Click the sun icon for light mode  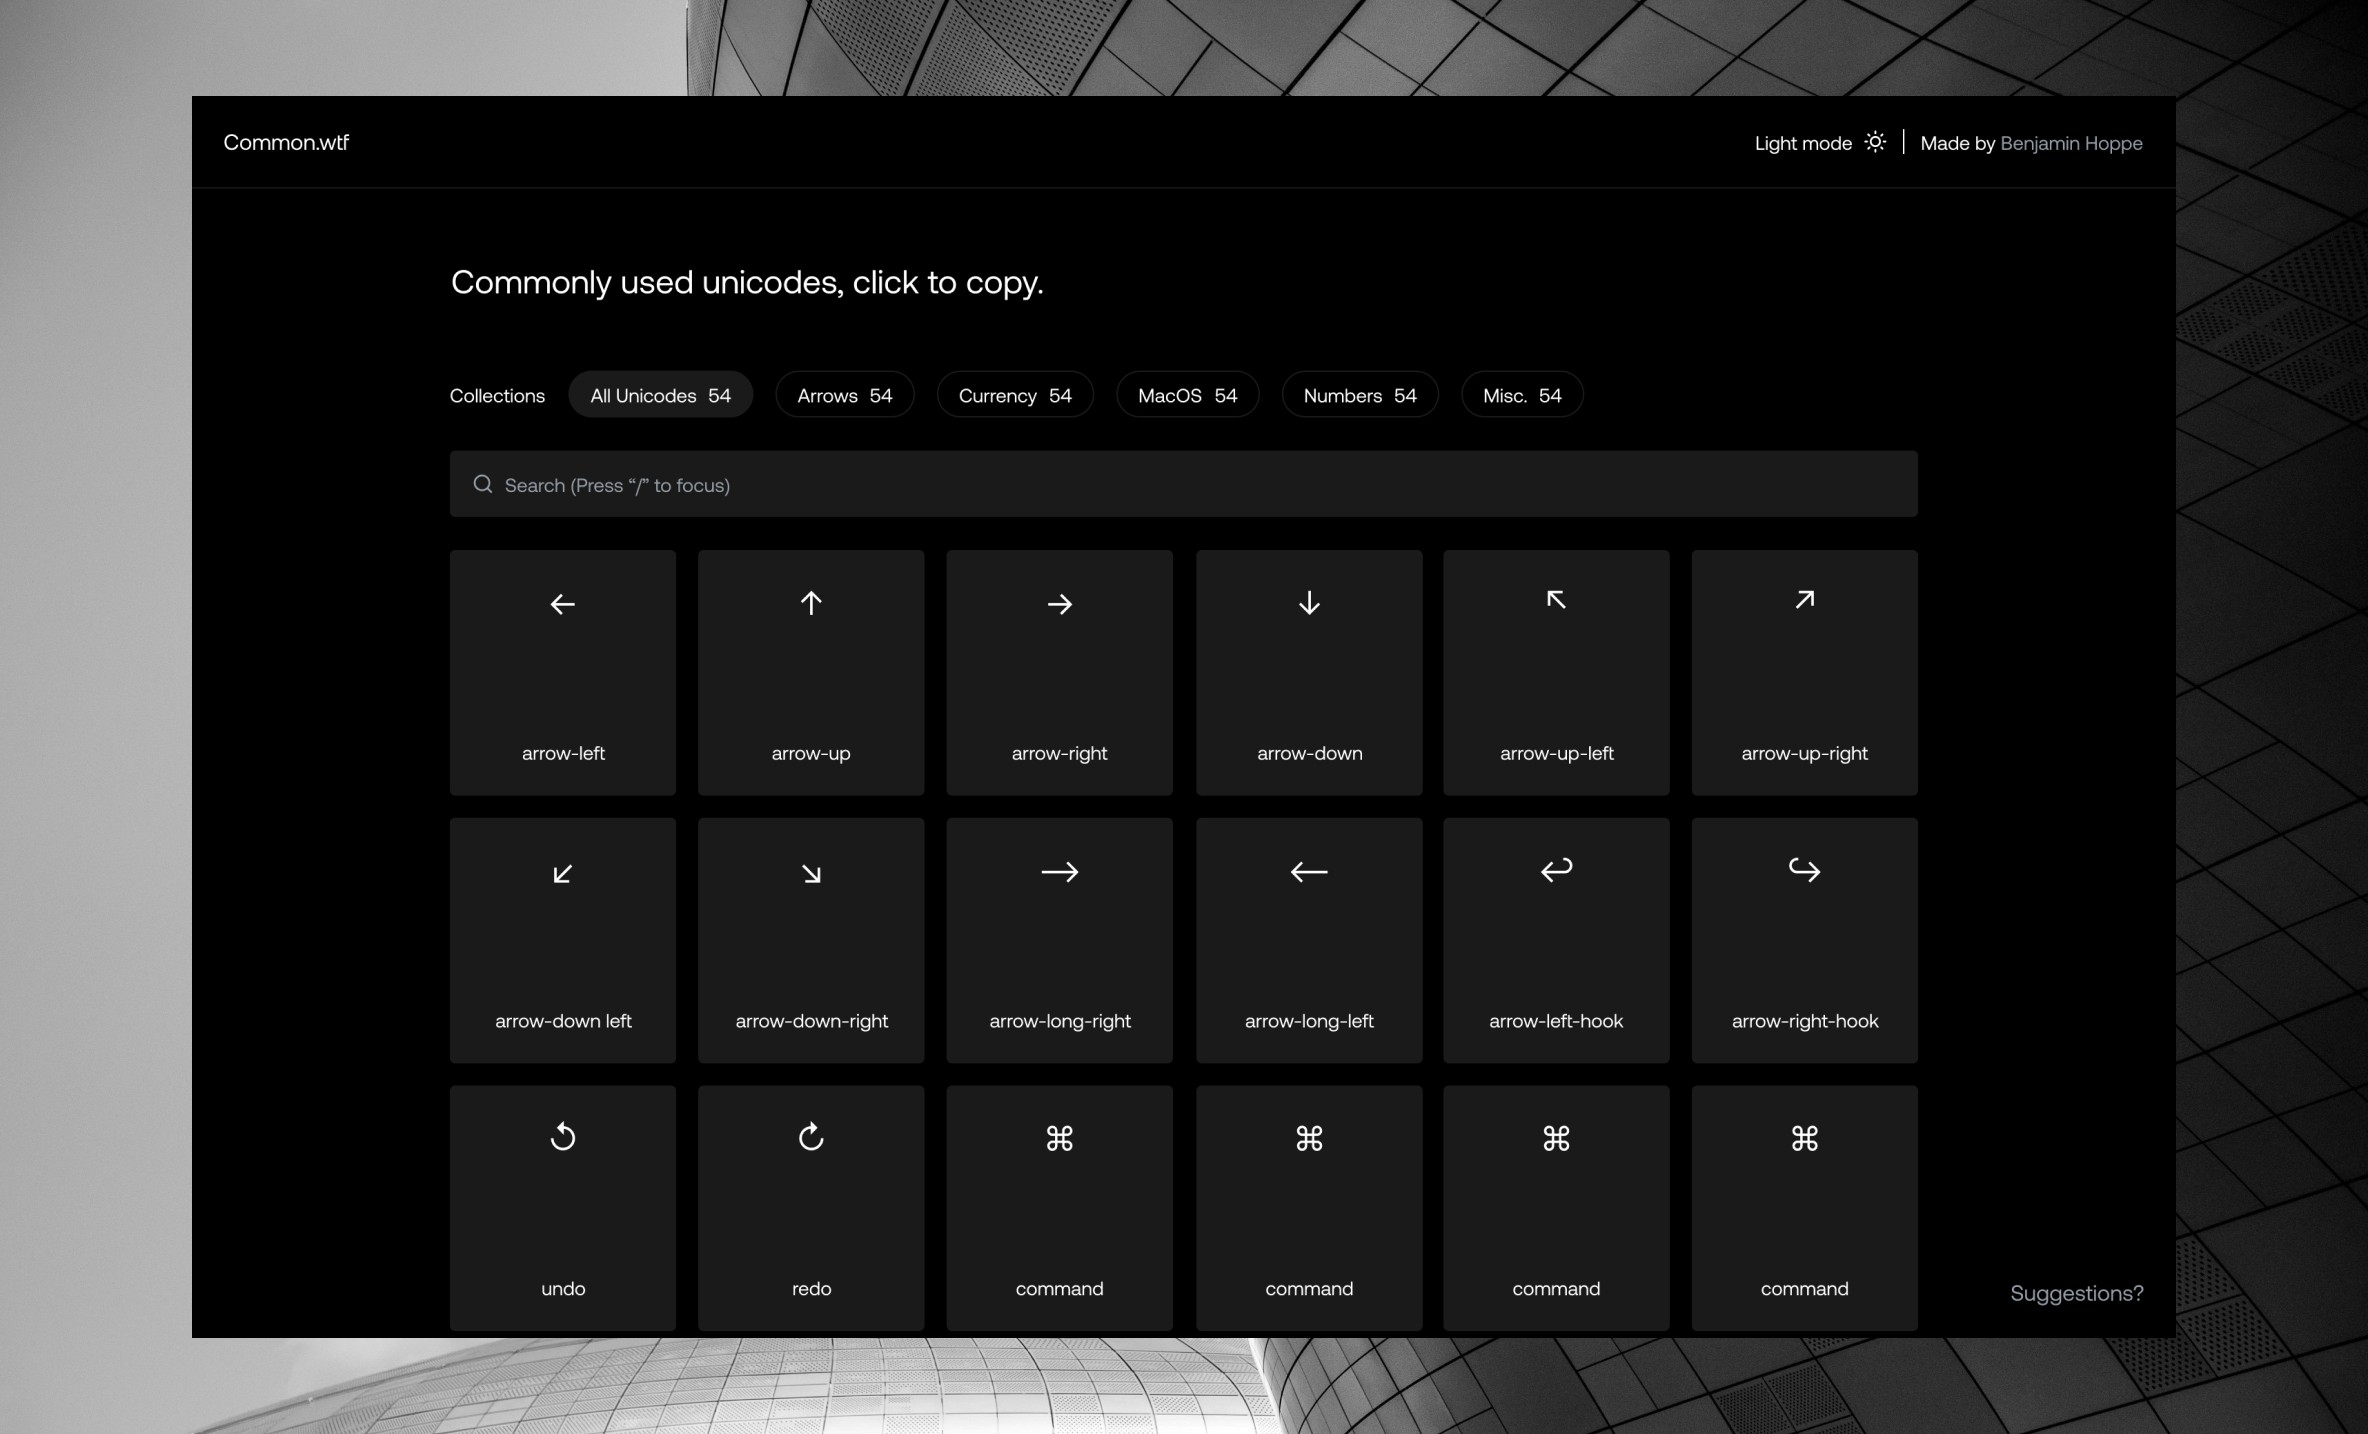1875,142
